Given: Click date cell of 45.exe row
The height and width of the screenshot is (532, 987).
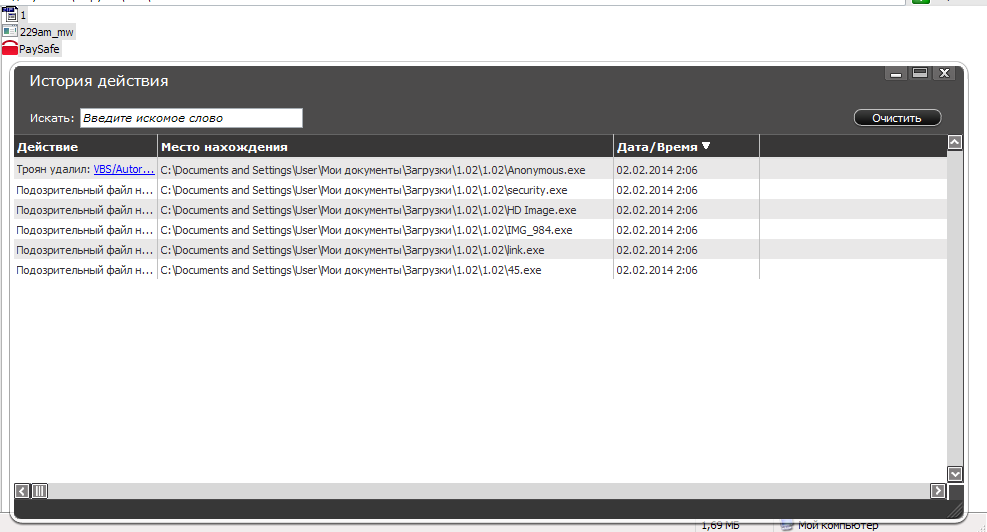Looking at the screenshot, I should [x=657, y=271].
